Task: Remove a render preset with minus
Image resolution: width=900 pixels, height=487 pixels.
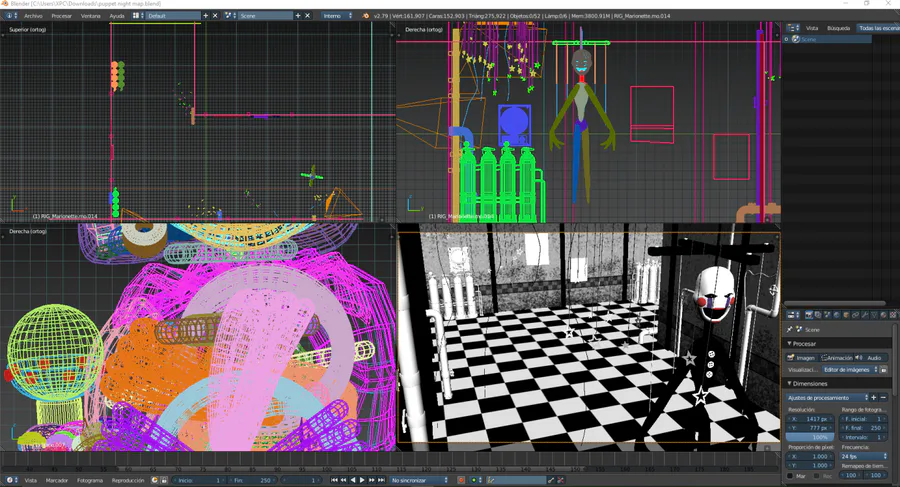Action: click(x=883, y=397)
